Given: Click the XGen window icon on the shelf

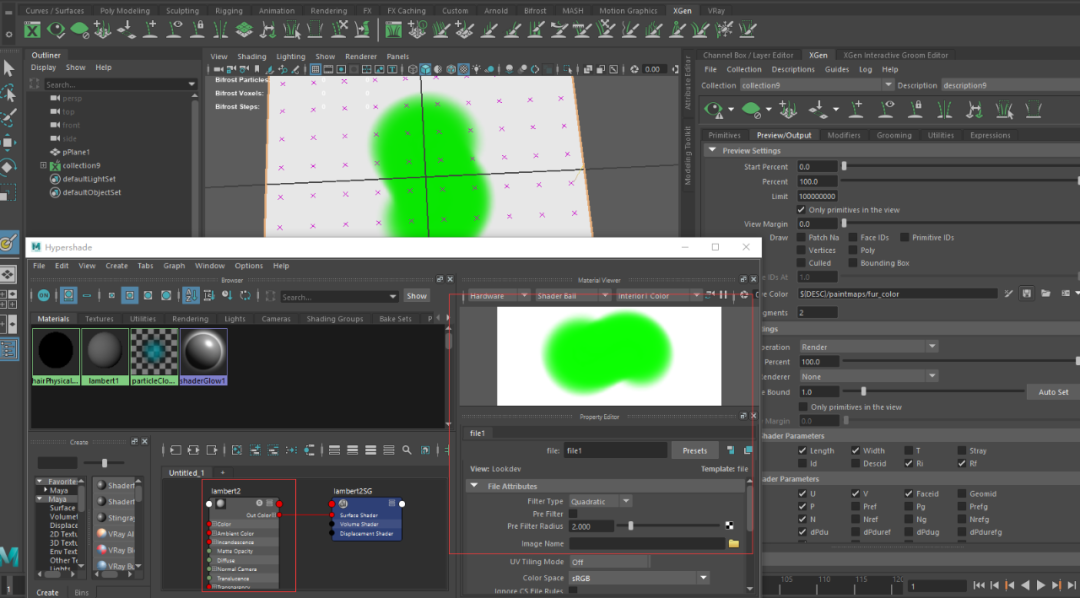Looking at the screenshot, I should 32,30.
